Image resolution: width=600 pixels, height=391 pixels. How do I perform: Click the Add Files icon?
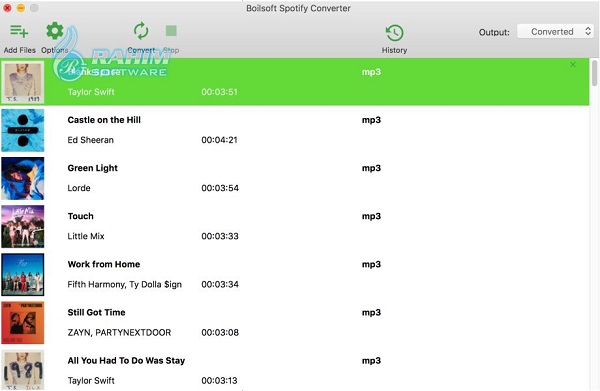click(x=19, y=31)
